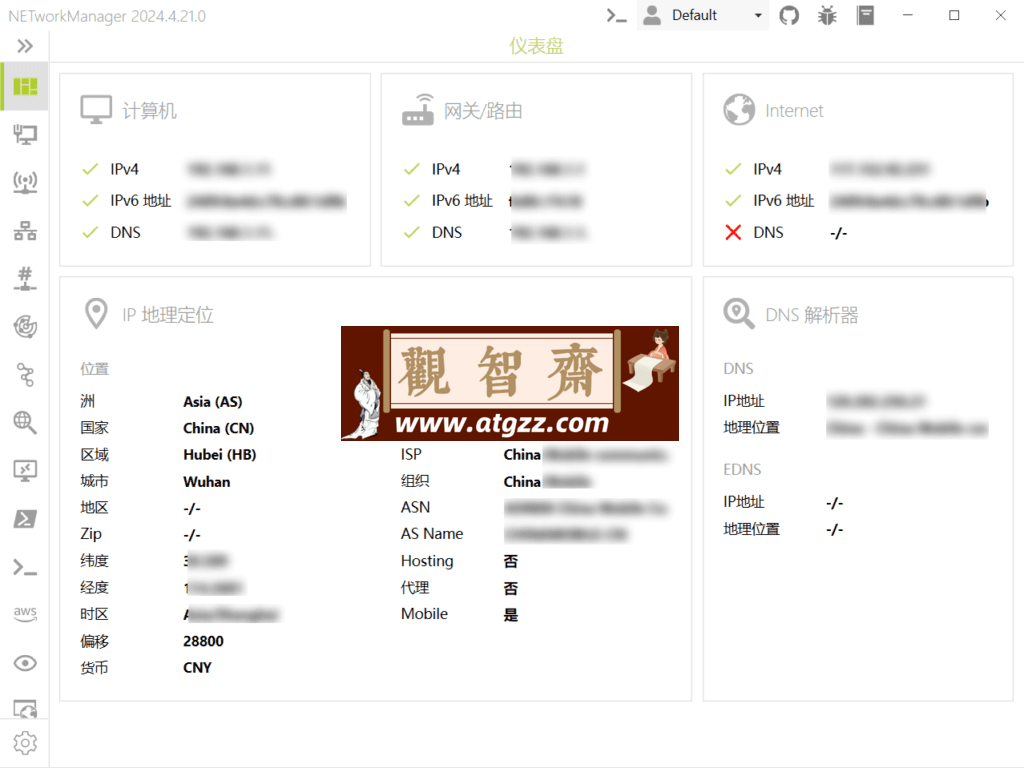Select offset value 28800
1024x768 pixels.
(x=203, y=641)
